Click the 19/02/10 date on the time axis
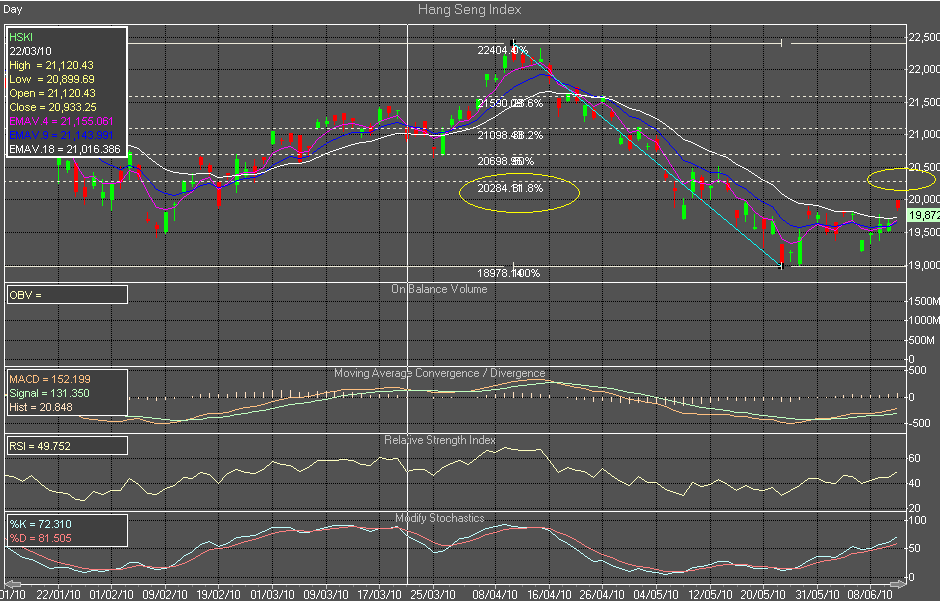Image resolution: width=940 pixels, height=601 pixels. (x=218, y=594)
